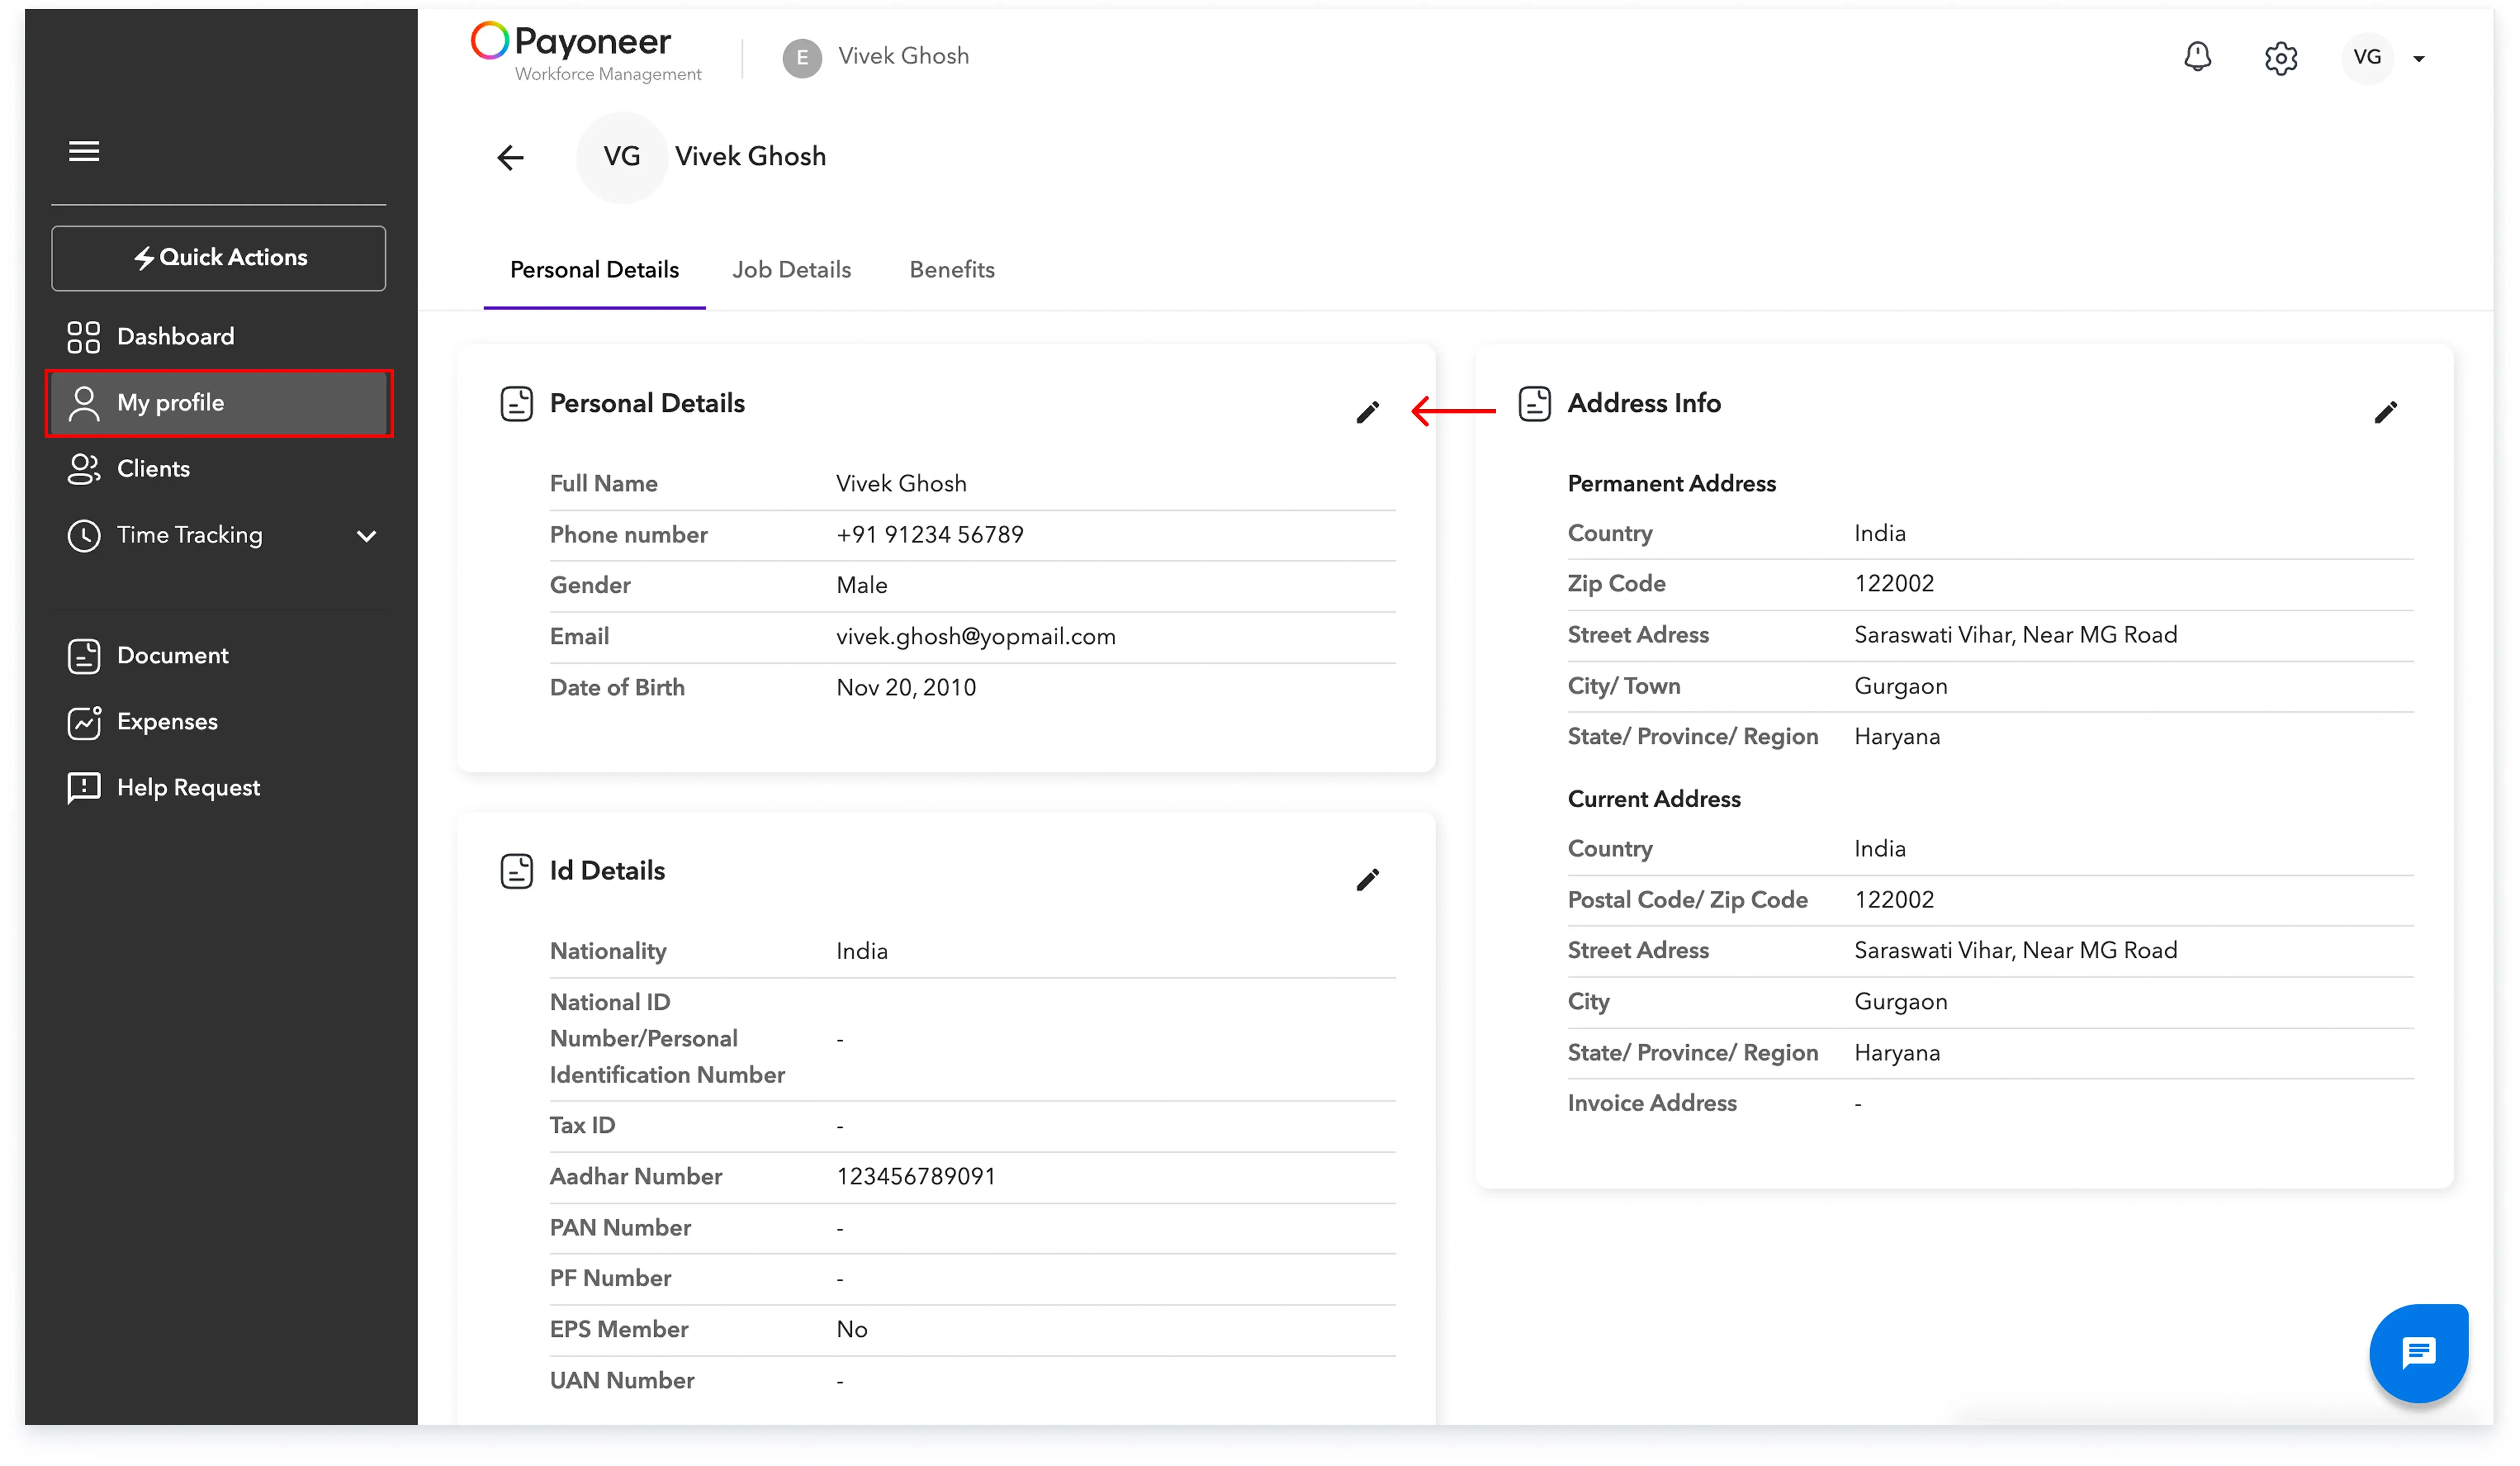Select the Dashboard icon in the sidebar
The width and height of the screenshot is (2520, 1466).
tap(84, 337)
